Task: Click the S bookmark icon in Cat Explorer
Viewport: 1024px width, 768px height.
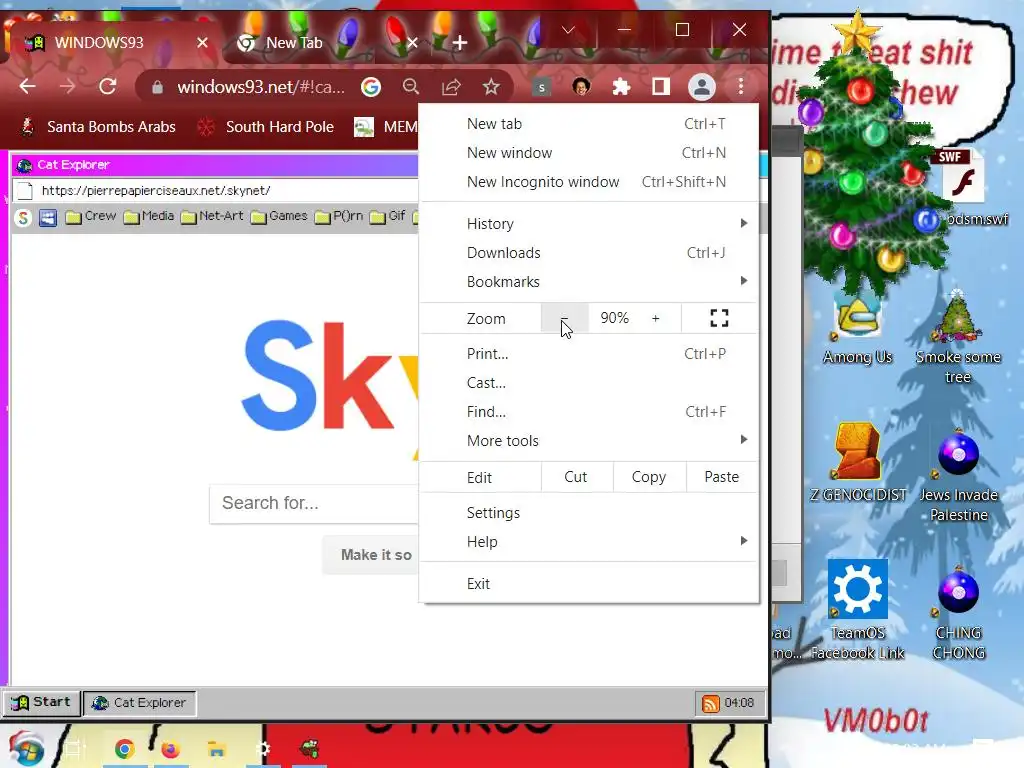Action: 24,217
